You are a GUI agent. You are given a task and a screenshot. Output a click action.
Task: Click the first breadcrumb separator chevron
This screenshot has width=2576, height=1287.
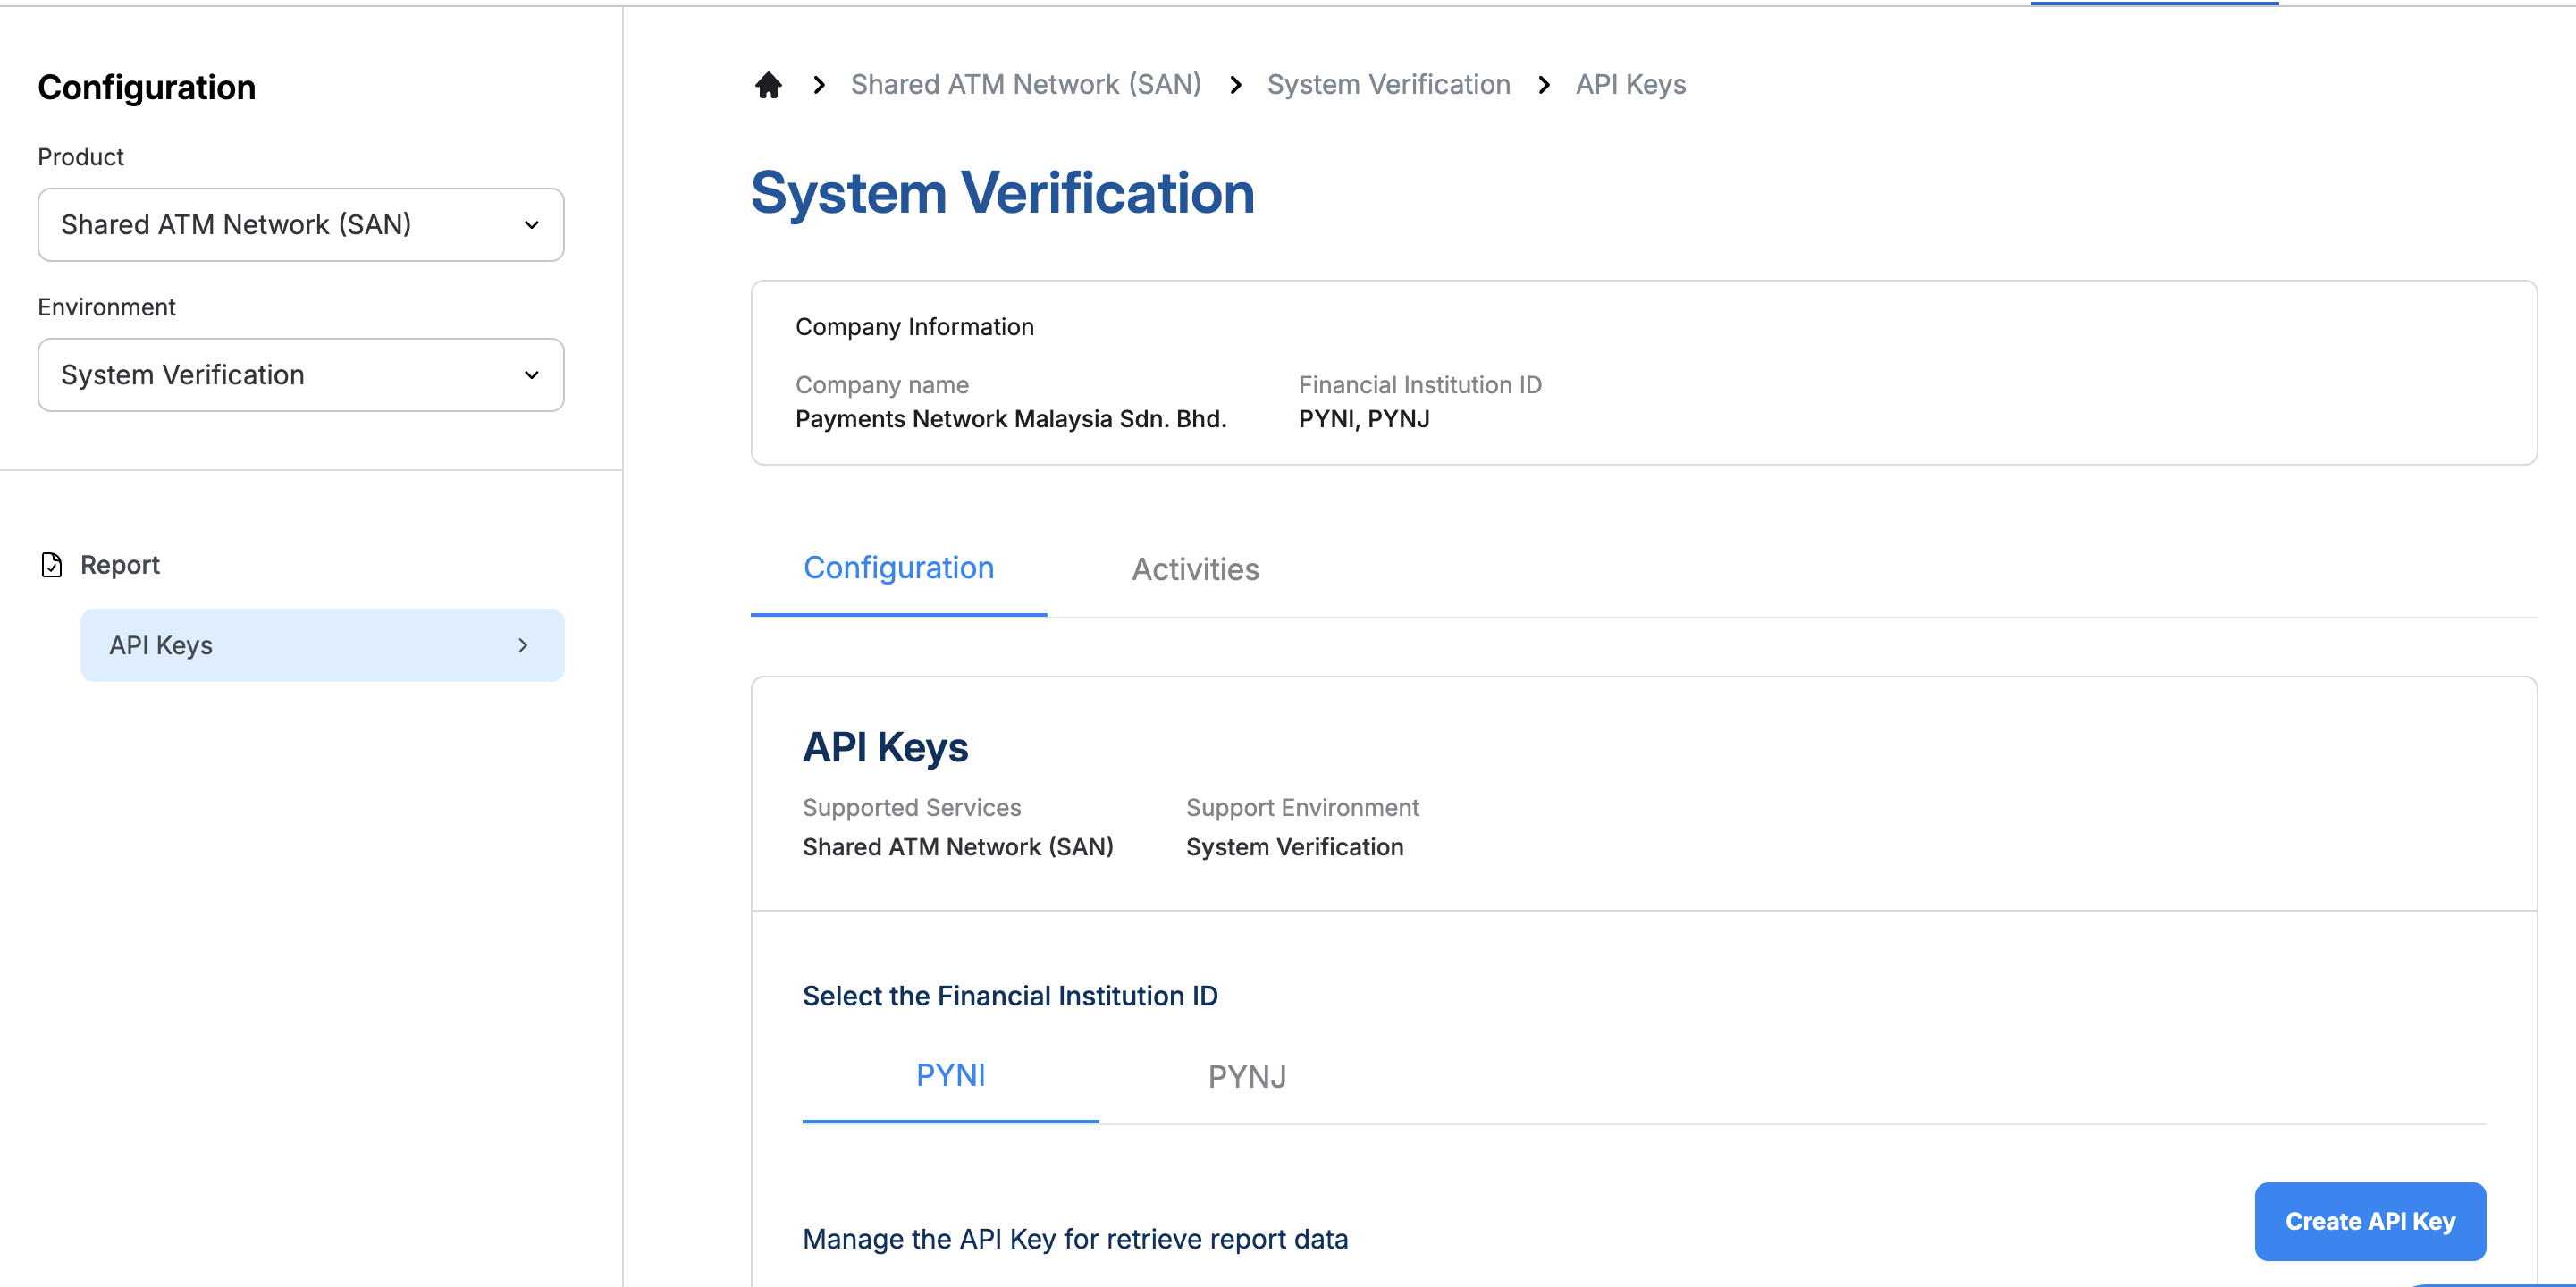(819, 85)
